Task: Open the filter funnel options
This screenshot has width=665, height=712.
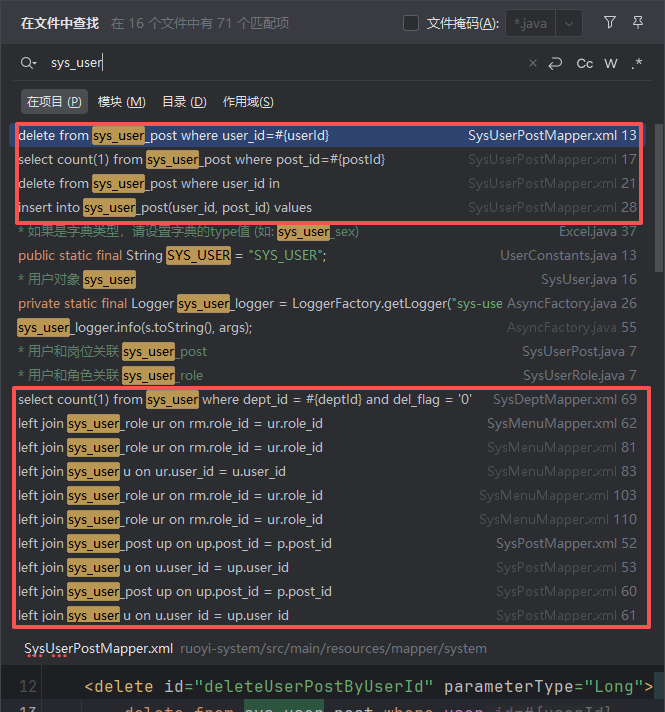Action: [x=610, y=22]
